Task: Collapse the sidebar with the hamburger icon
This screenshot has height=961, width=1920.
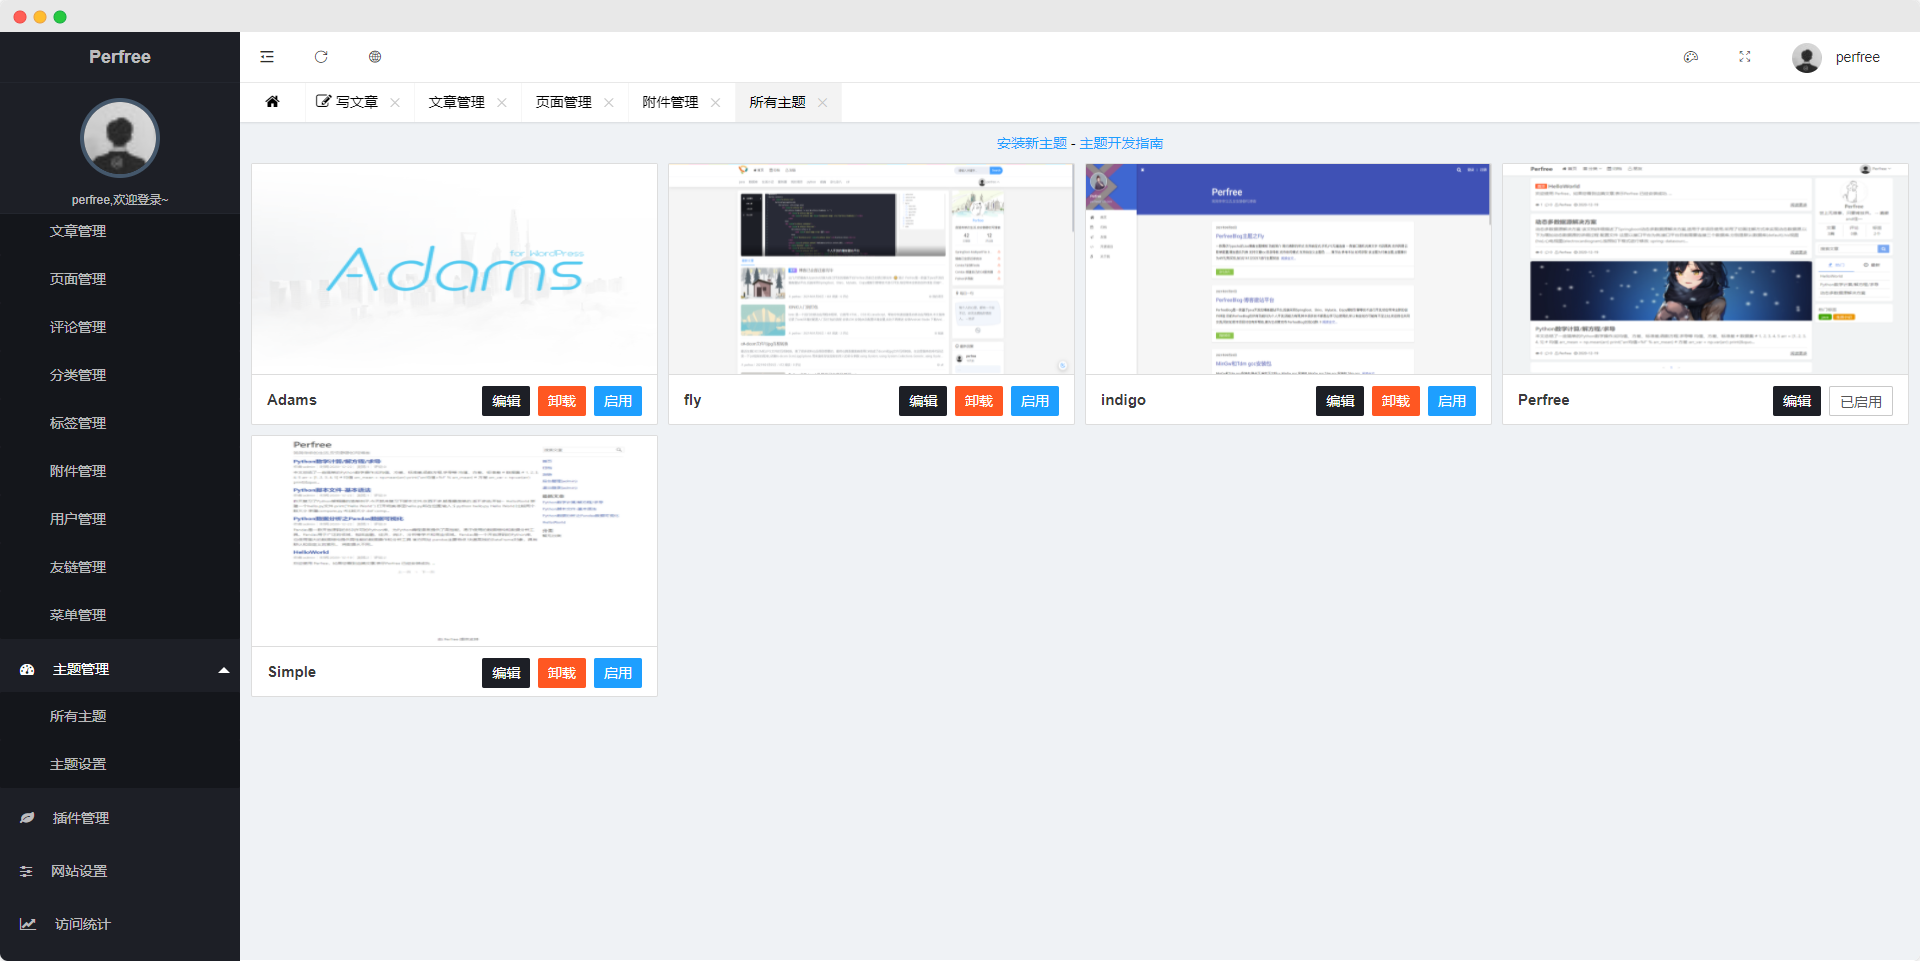Action: pyautogui.click(x=267, y=57)
